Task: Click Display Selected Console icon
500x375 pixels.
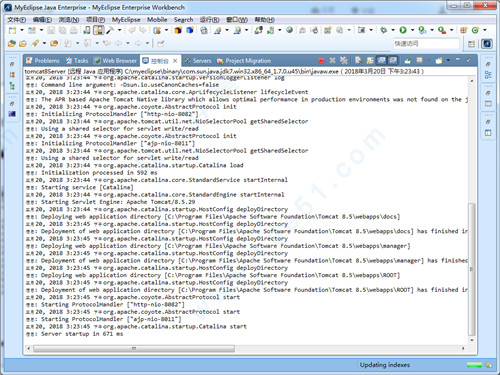Action: (419, 60)
